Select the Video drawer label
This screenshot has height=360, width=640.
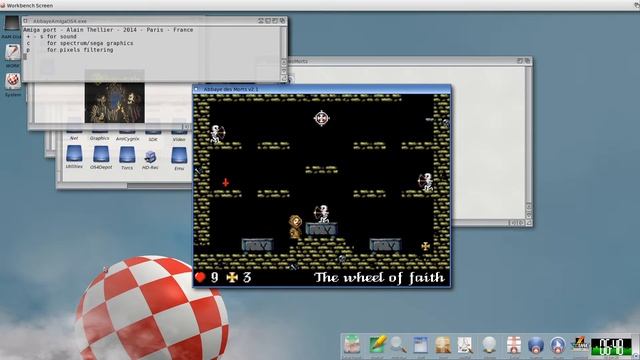pos(179,139)
